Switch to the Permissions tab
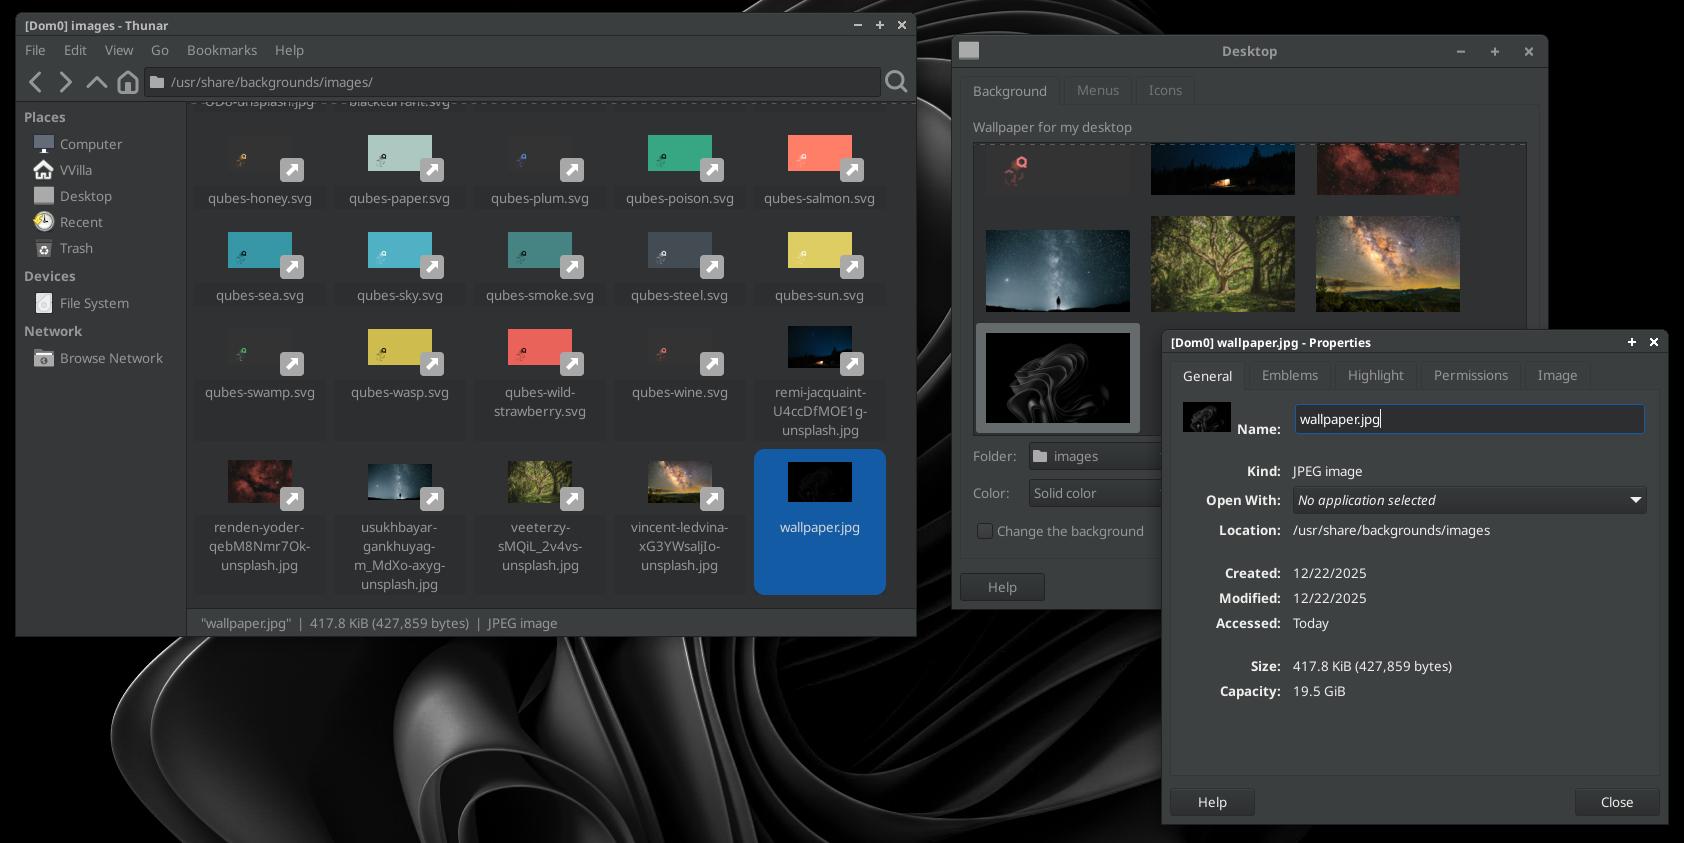Screen dimensions: 1684x843 pyautogui.click(x=1470, y=375)
